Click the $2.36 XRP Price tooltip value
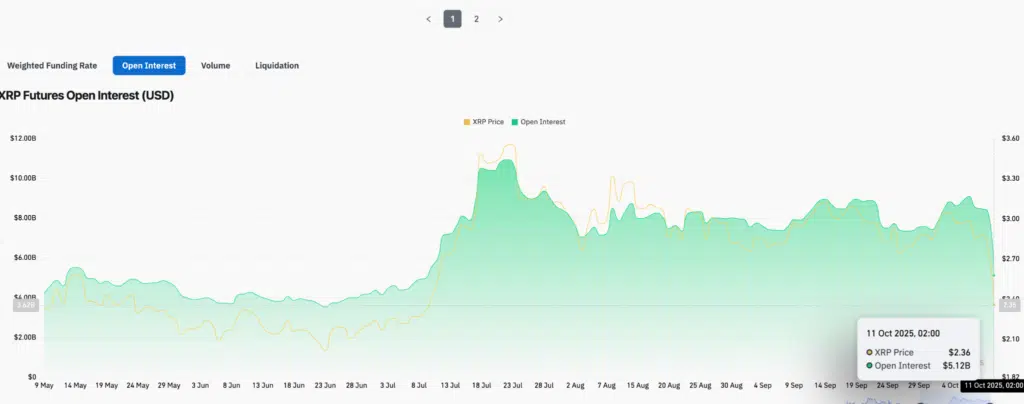 [960, 352]
